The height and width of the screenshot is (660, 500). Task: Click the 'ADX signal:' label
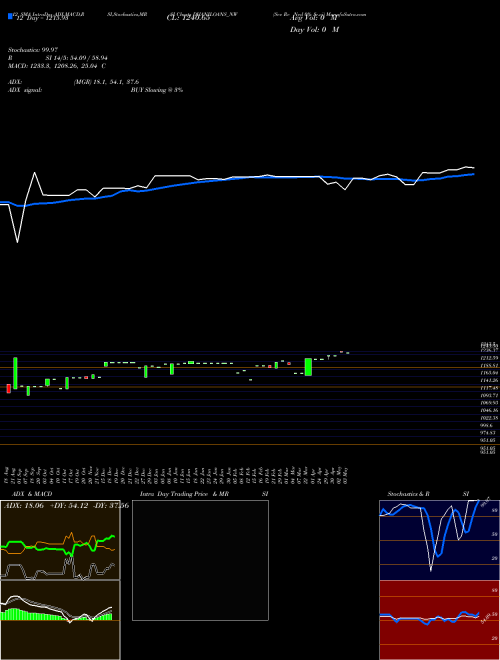click(x=25, y=90)
